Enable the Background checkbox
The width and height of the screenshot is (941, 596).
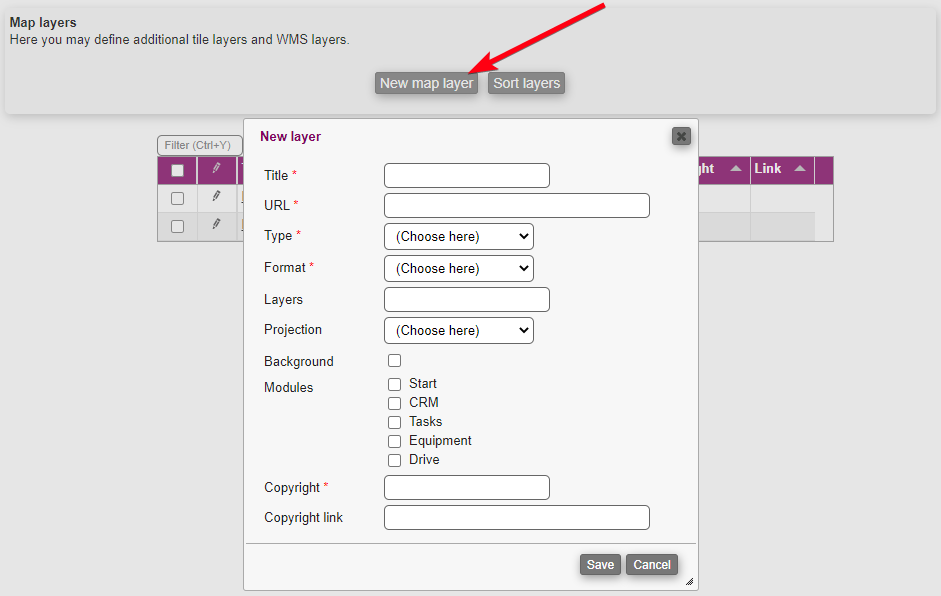(394, 361)
